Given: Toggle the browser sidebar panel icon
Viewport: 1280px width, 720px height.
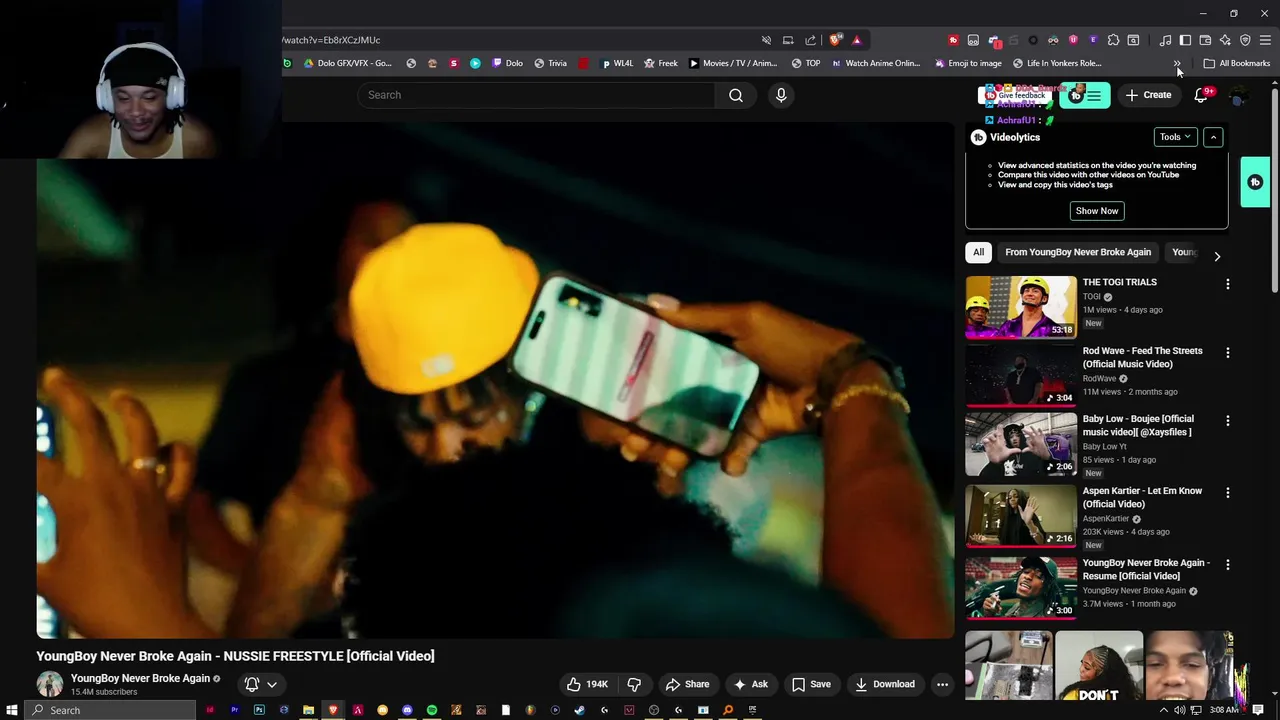Looking at the screenshot, I should coord(1185,40).
